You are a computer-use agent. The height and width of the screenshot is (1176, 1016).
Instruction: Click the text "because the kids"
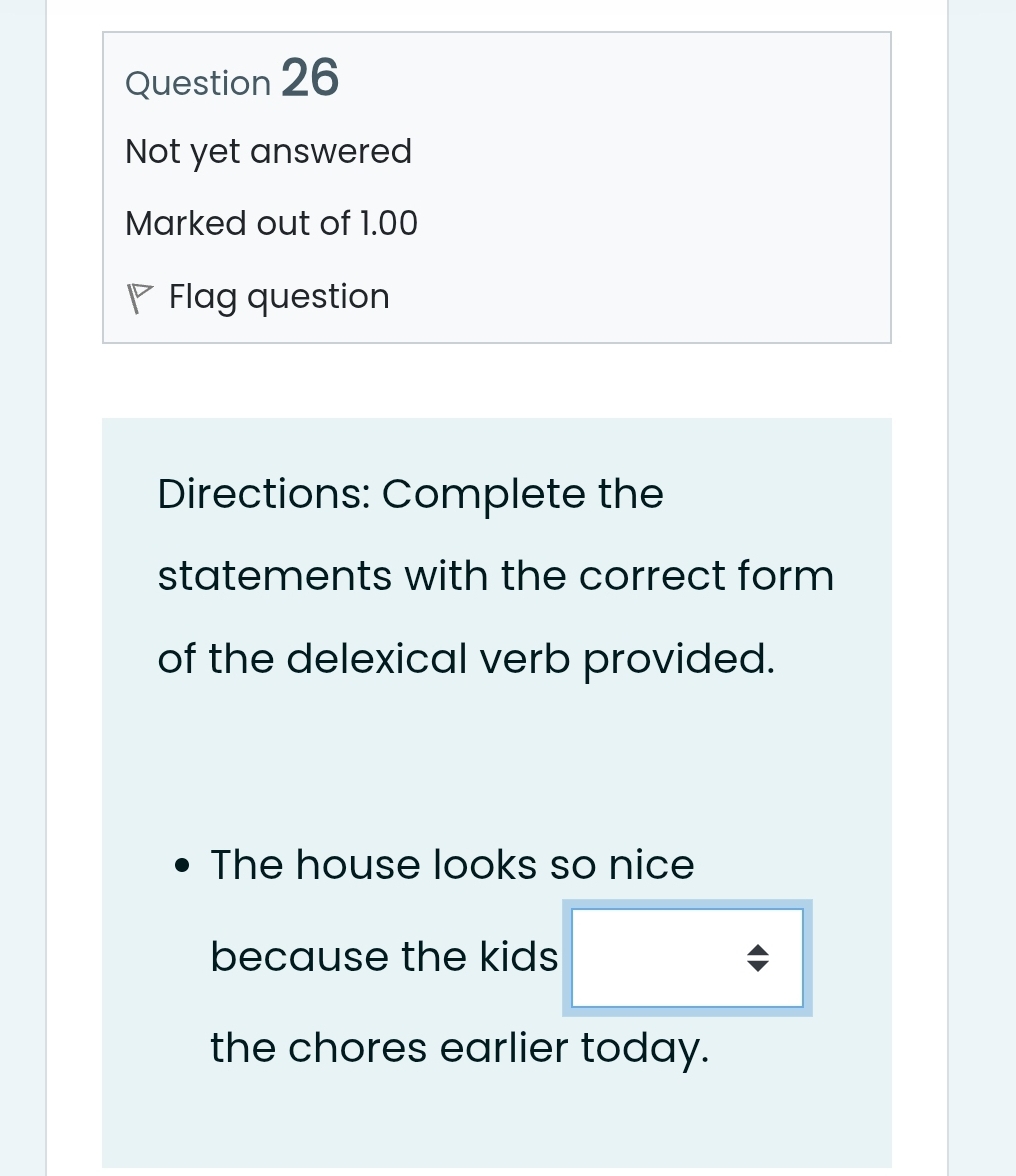tap(384, 957)
